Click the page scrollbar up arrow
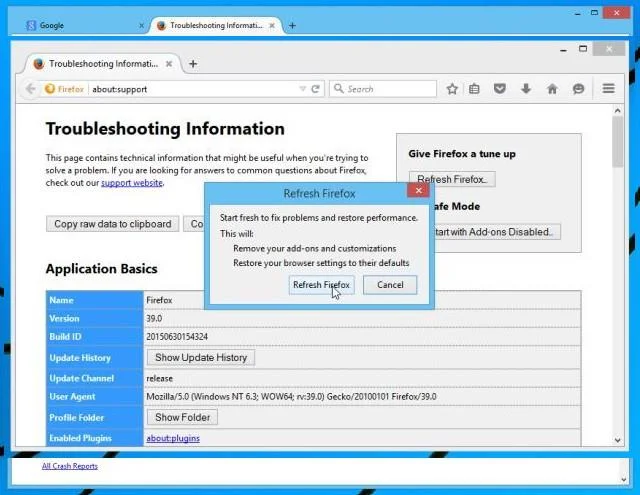This screenshot has height=495, width=640. pos(618,111)
